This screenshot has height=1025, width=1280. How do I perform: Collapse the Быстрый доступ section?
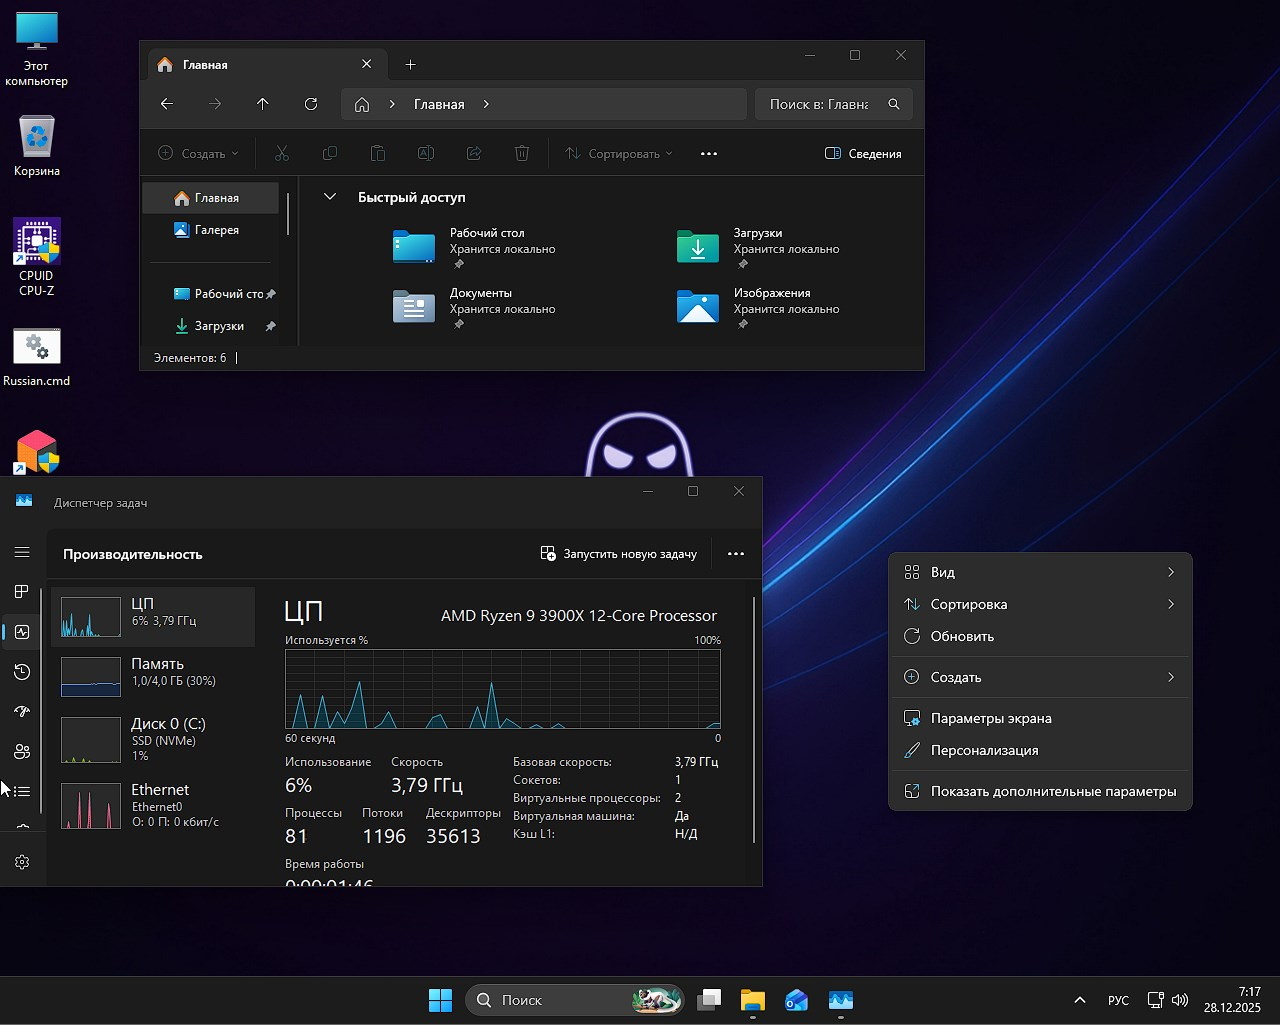[x=329, y=197]
